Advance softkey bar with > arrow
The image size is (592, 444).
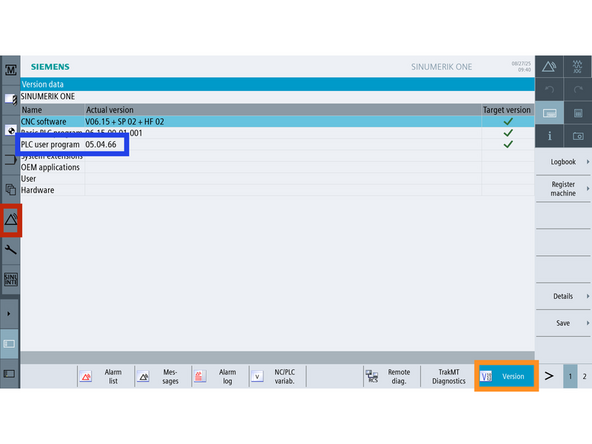click(549, 376)
